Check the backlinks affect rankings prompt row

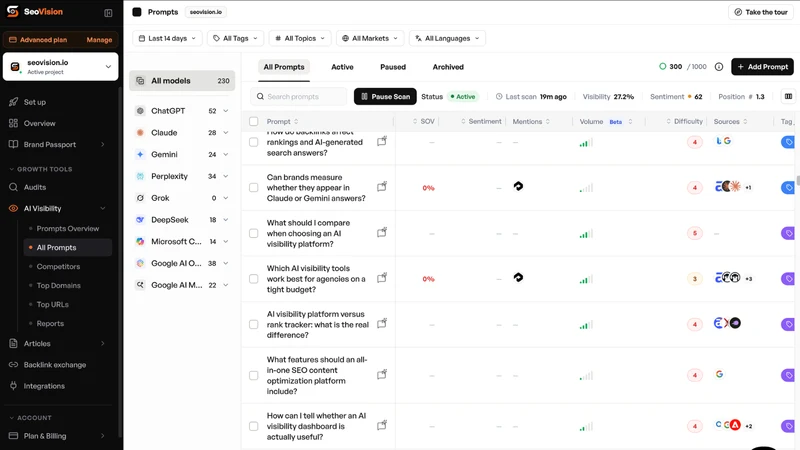coord(254,142)
